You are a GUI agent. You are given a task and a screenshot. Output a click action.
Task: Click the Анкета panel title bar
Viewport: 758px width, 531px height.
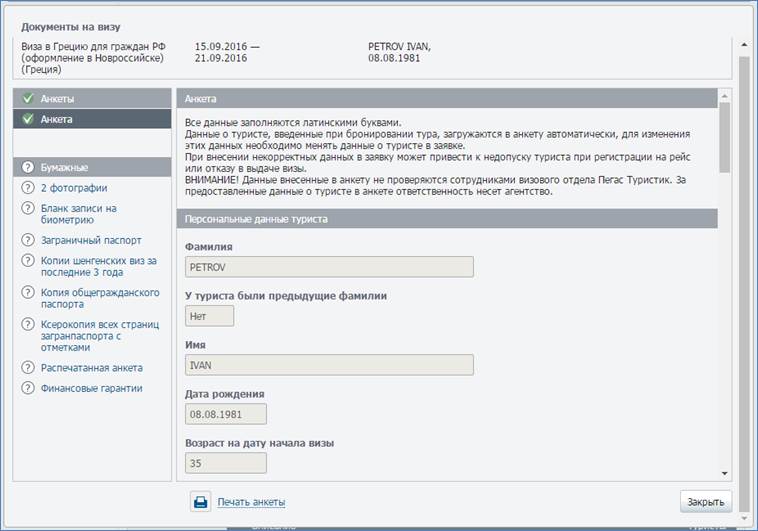click(447, 99)
